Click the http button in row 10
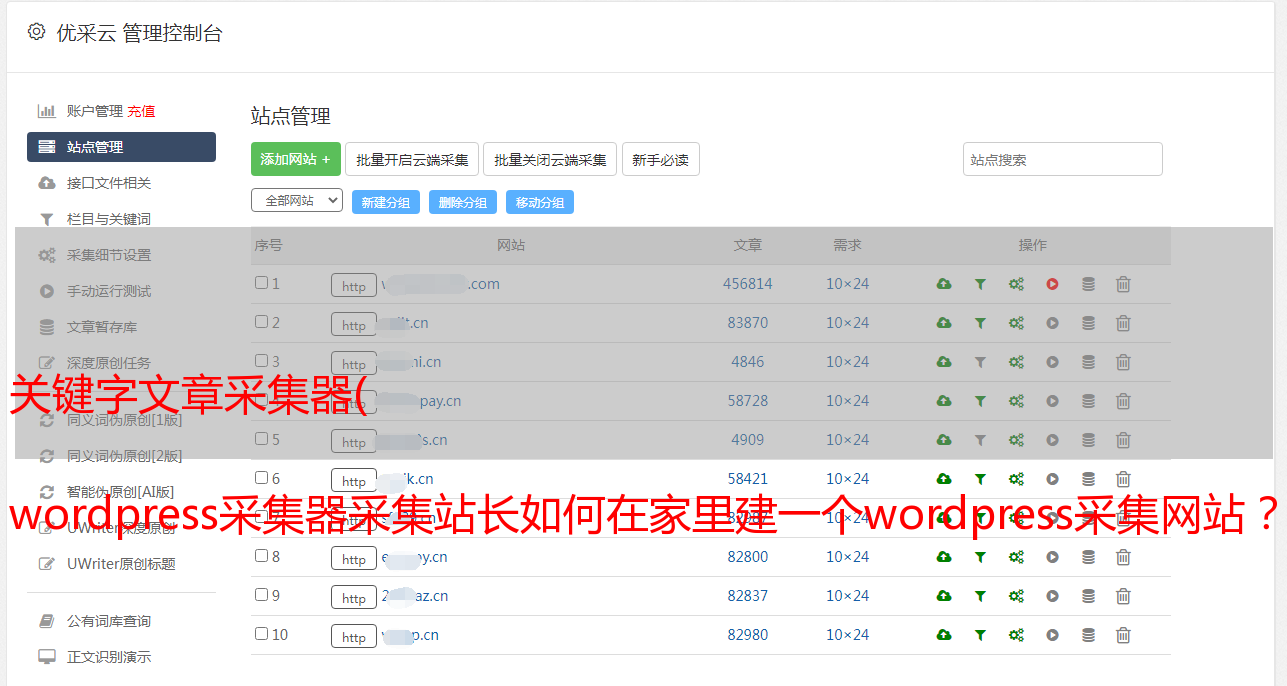 tap(354, 637)
